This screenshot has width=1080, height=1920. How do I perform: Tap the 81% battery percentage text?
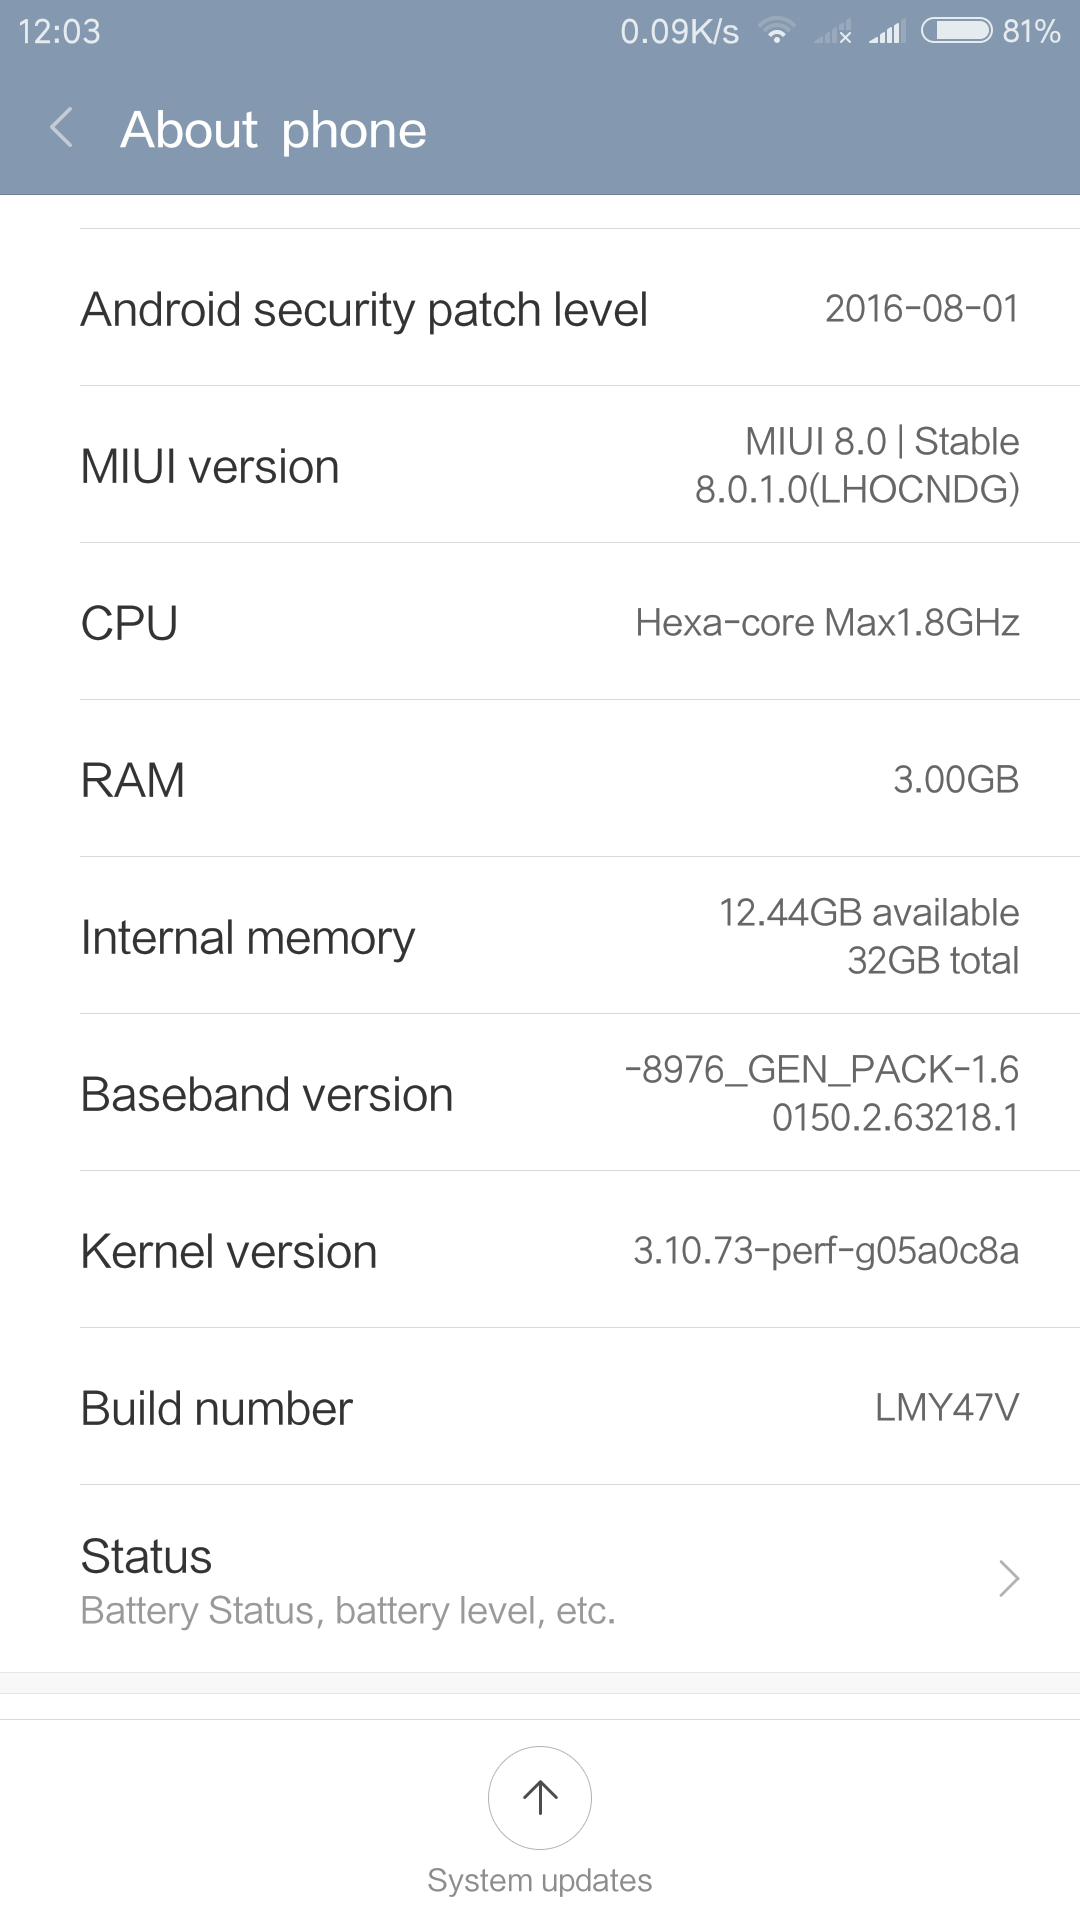pos(1031,31)
